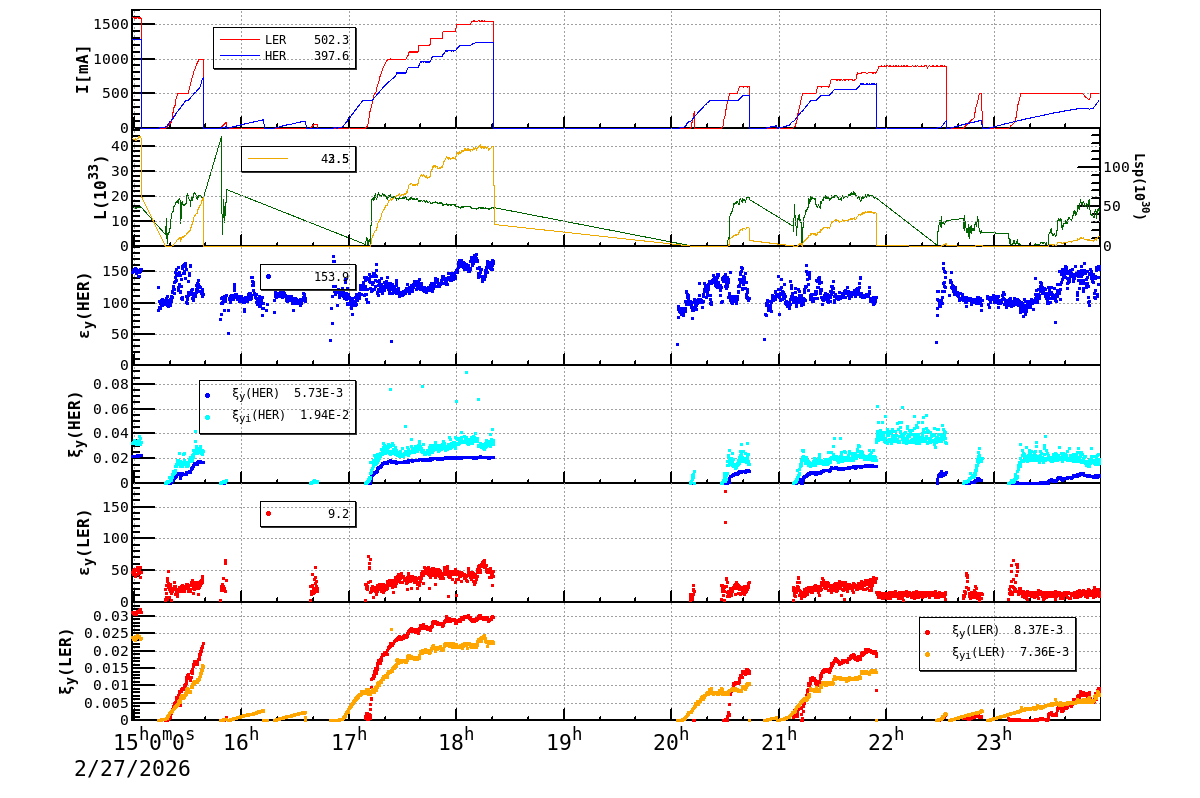Click the I[mA] axis title

coord(84,69)
